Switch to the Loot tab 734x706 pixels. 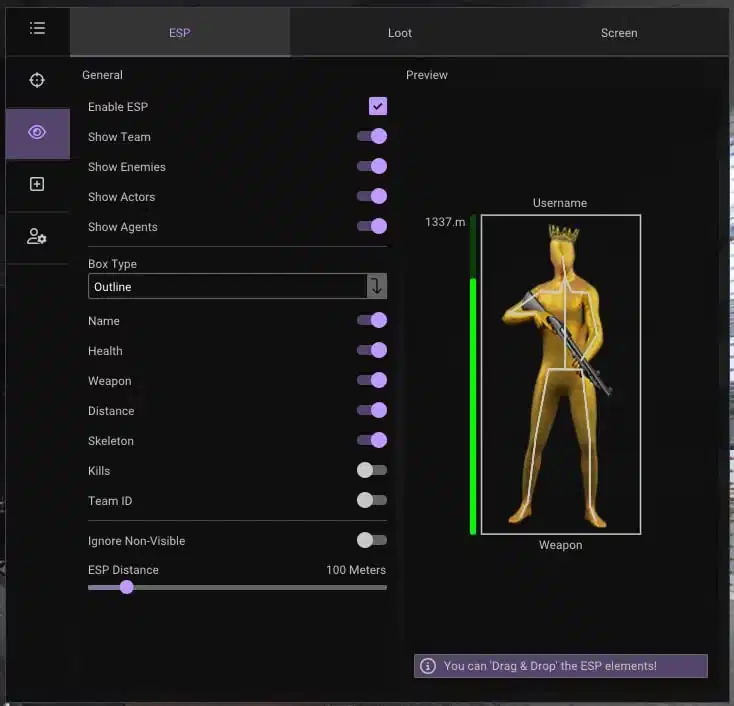tap(400, 33)
